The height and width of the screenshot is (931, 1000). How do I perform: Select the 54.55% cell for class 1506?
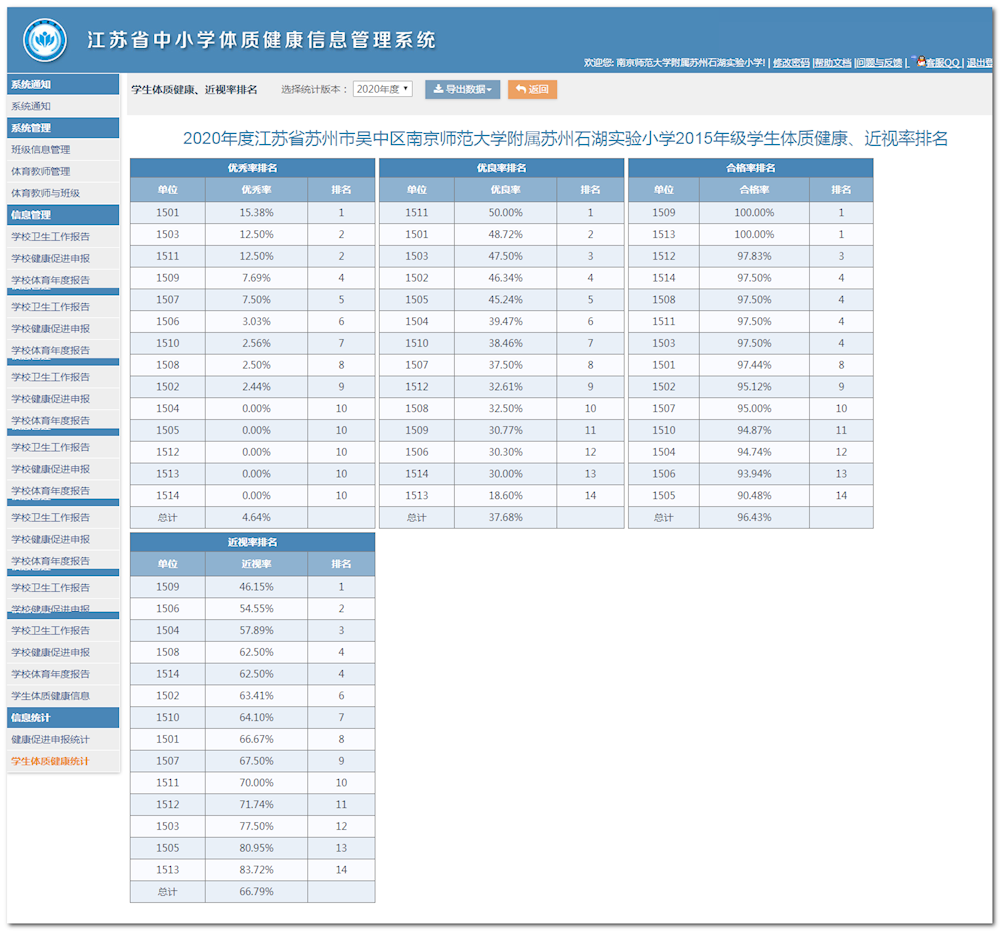(x=256, y=608)
